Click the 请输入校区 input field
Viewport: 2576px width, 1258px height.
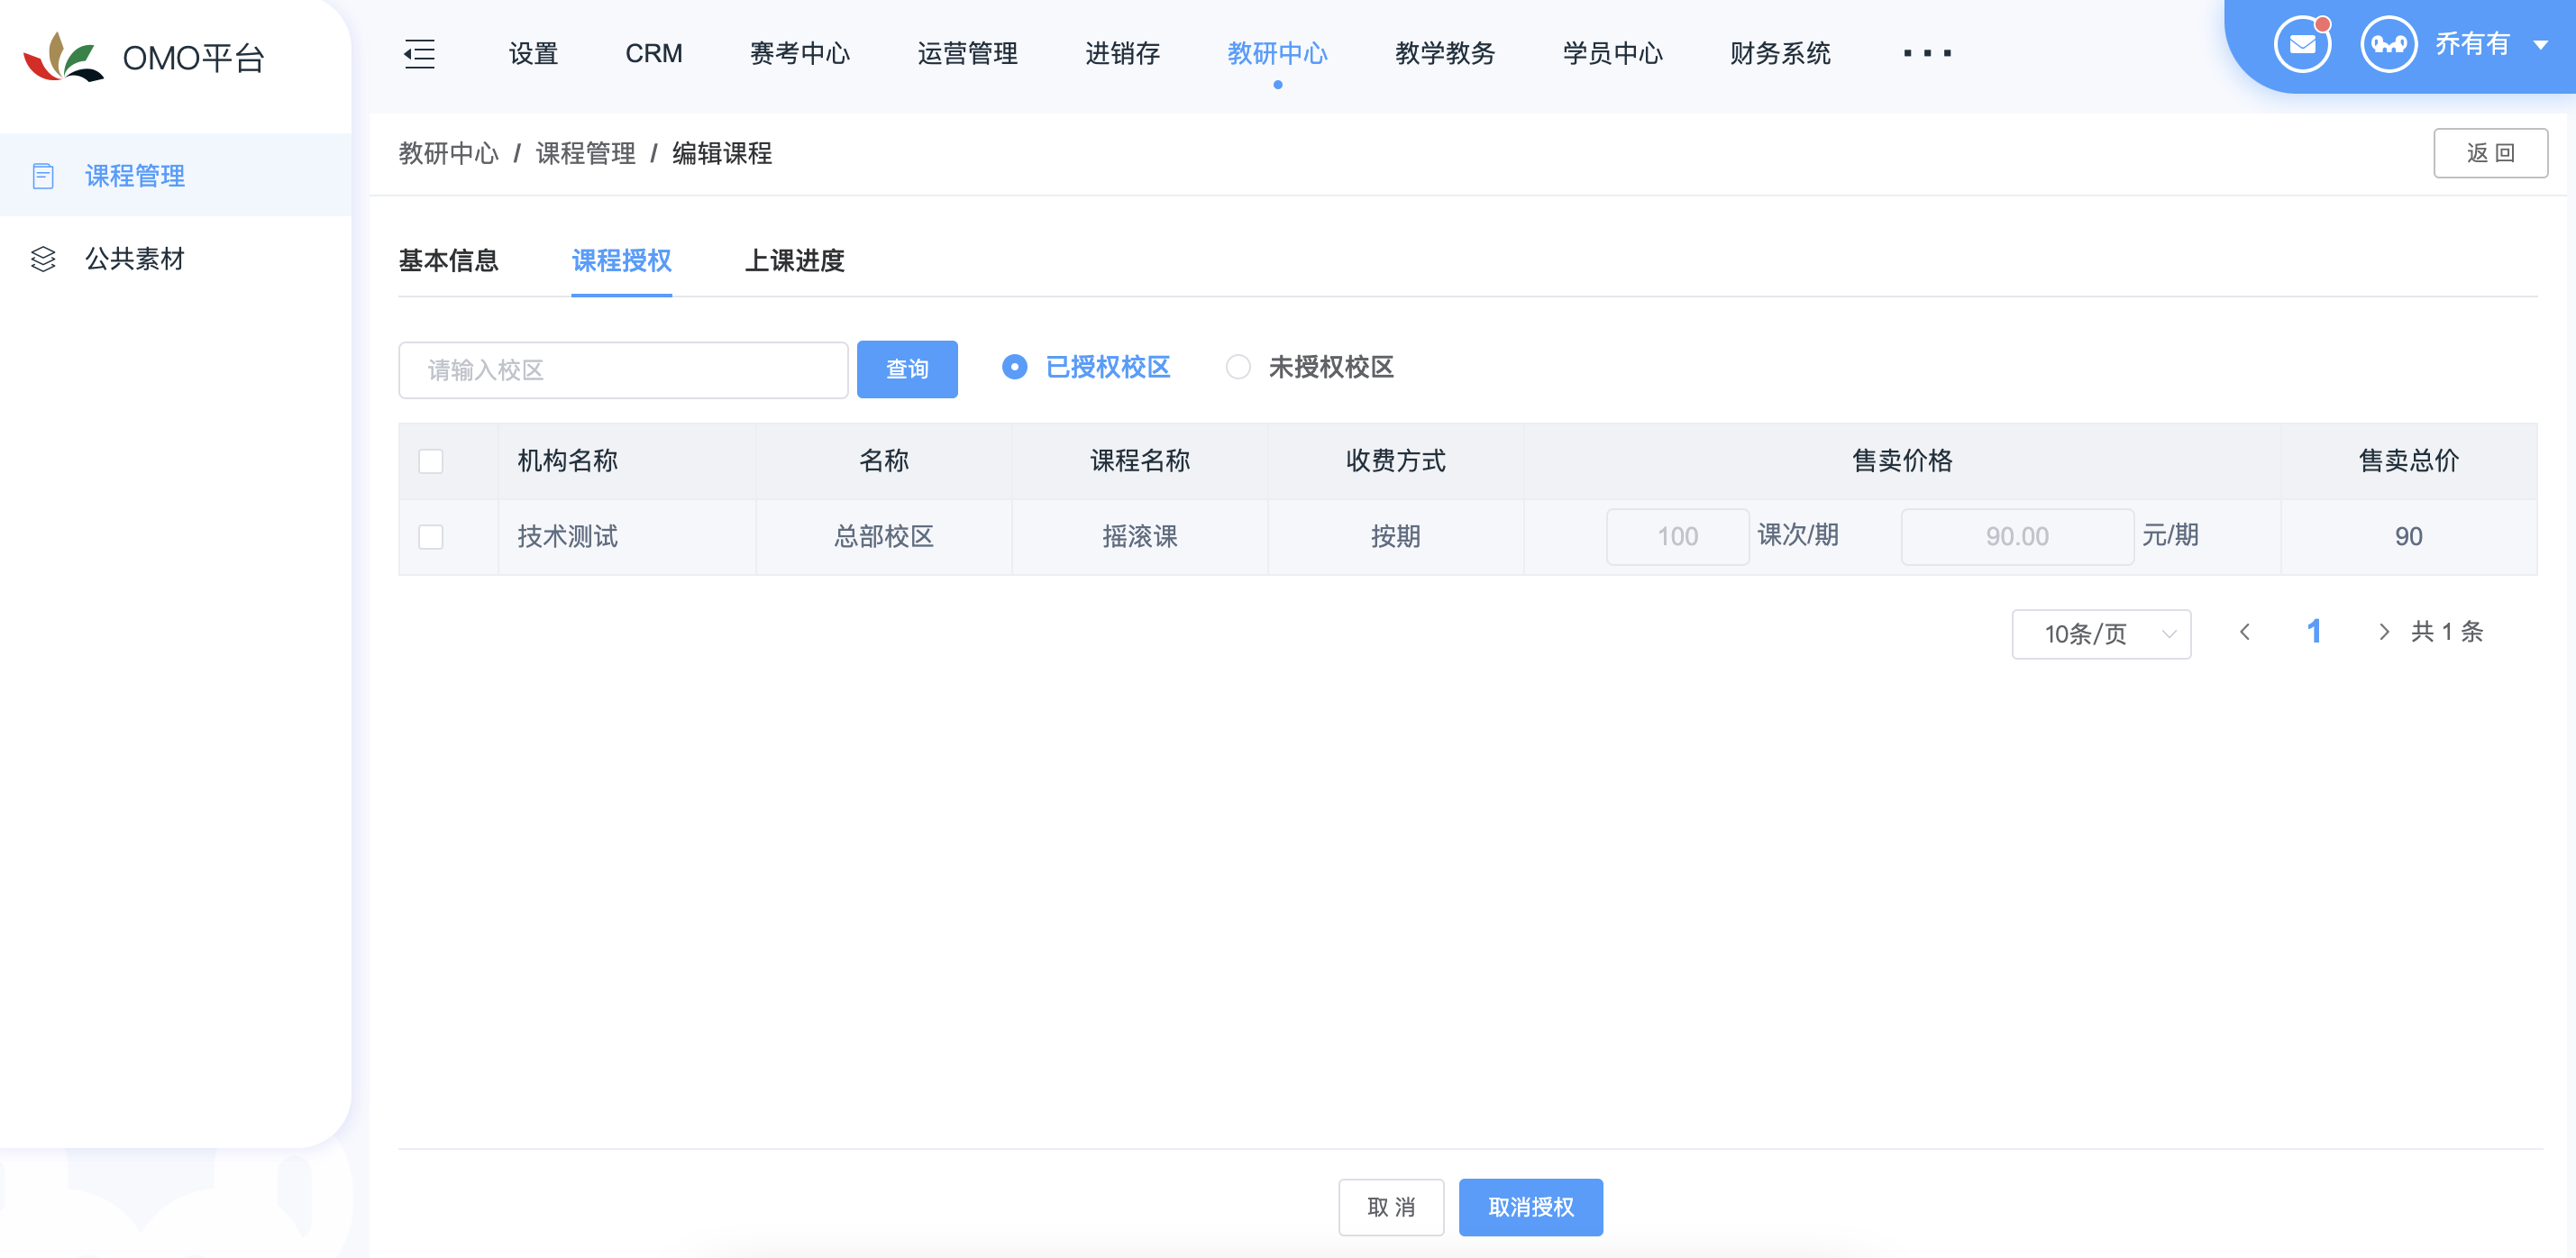[623, 370]
